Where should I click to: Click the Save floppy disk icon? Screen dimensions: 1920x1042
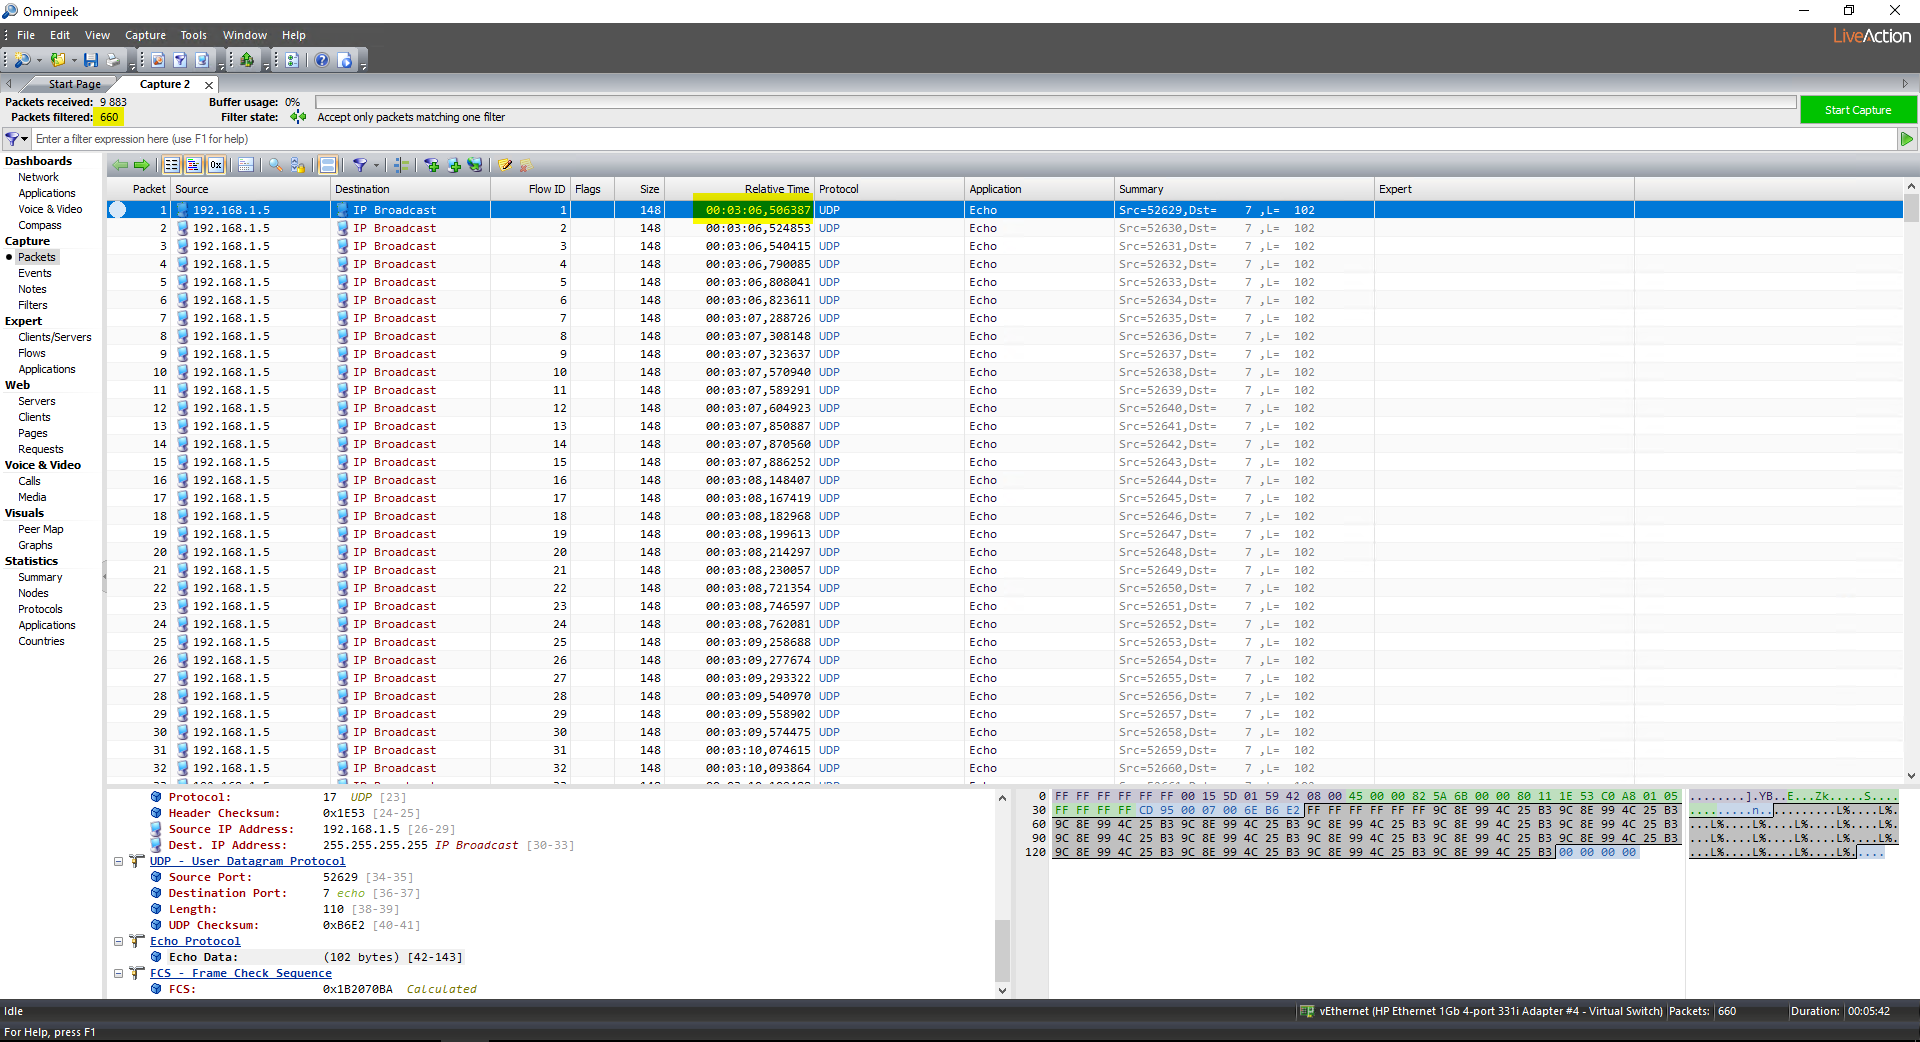91,60
